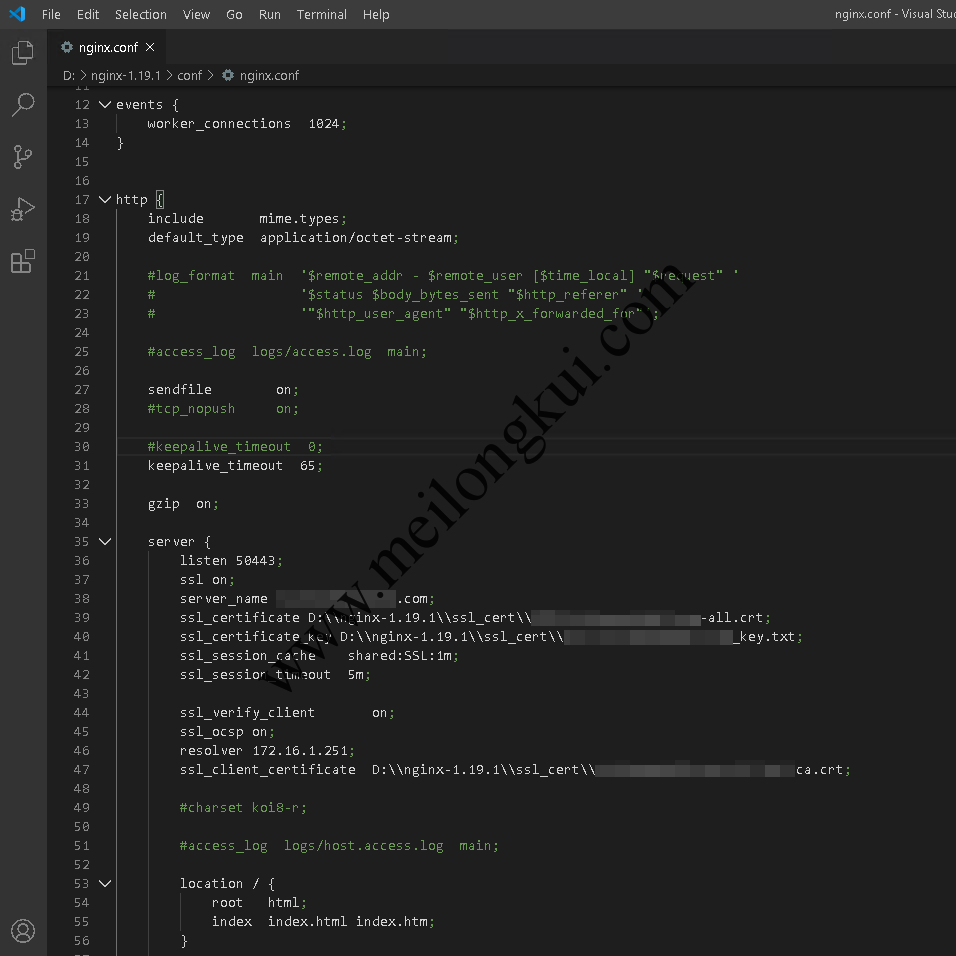Viewport: 956px width, 956px height.
Task: Click 'resolver 172.16.1.251' line
Action: [267, 750]
